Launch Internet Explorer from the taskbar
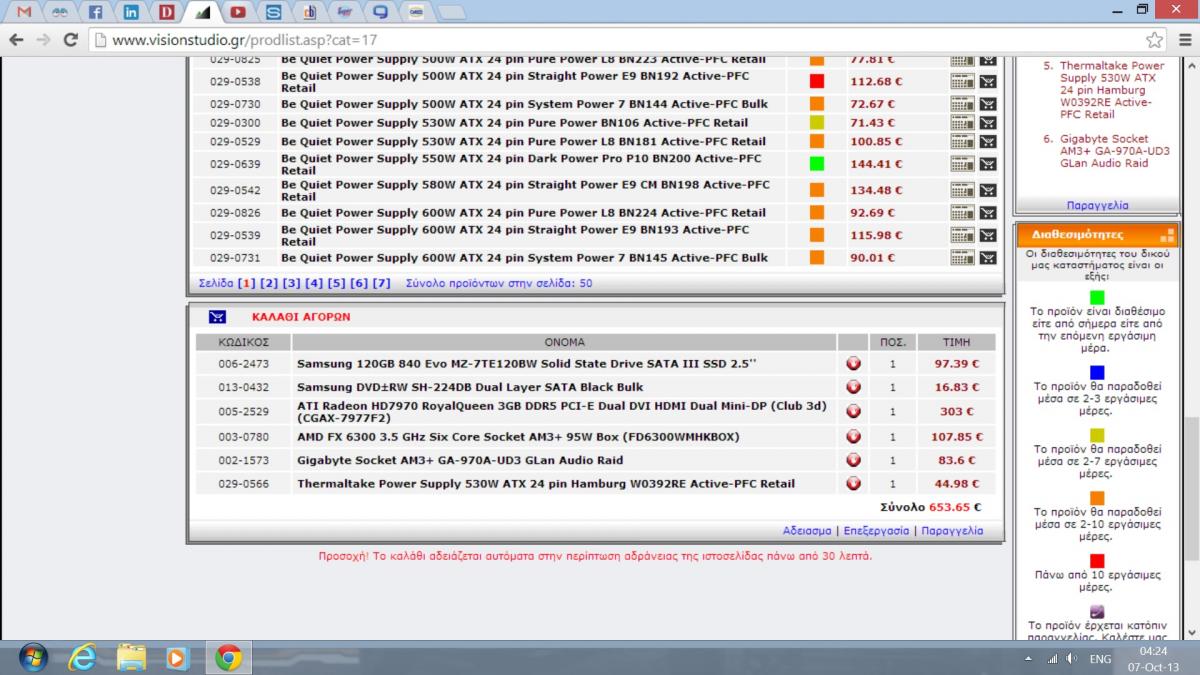This screenshot has height=675, width=1200. click(x=84, y=658)
